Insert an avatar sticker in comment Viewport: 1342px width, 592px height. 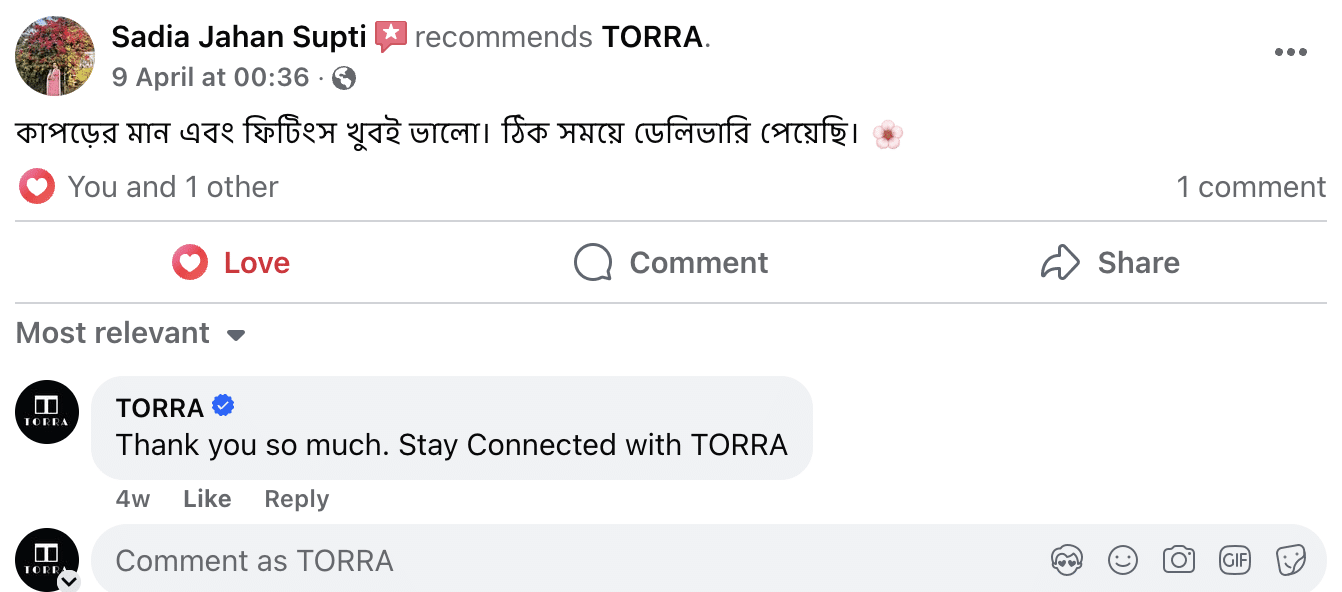click(x=1067, y=561)
